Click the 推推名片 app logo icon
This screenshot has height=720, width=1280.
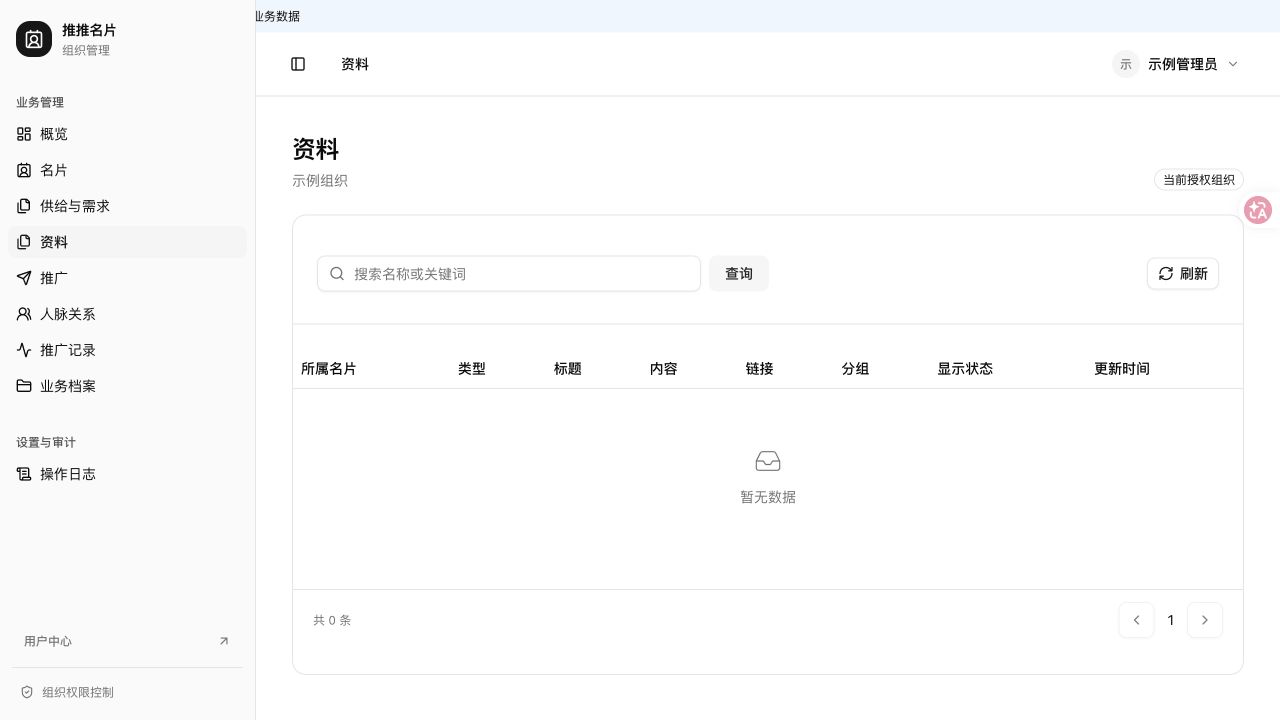pyautogui.click(x=34, y=39)
